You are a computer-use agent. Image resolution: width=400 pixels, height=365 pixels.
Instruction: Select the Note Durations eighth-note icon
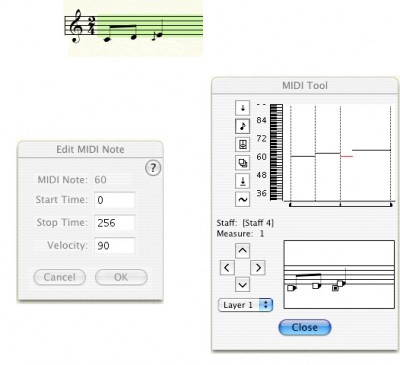[x=243, y=126]
